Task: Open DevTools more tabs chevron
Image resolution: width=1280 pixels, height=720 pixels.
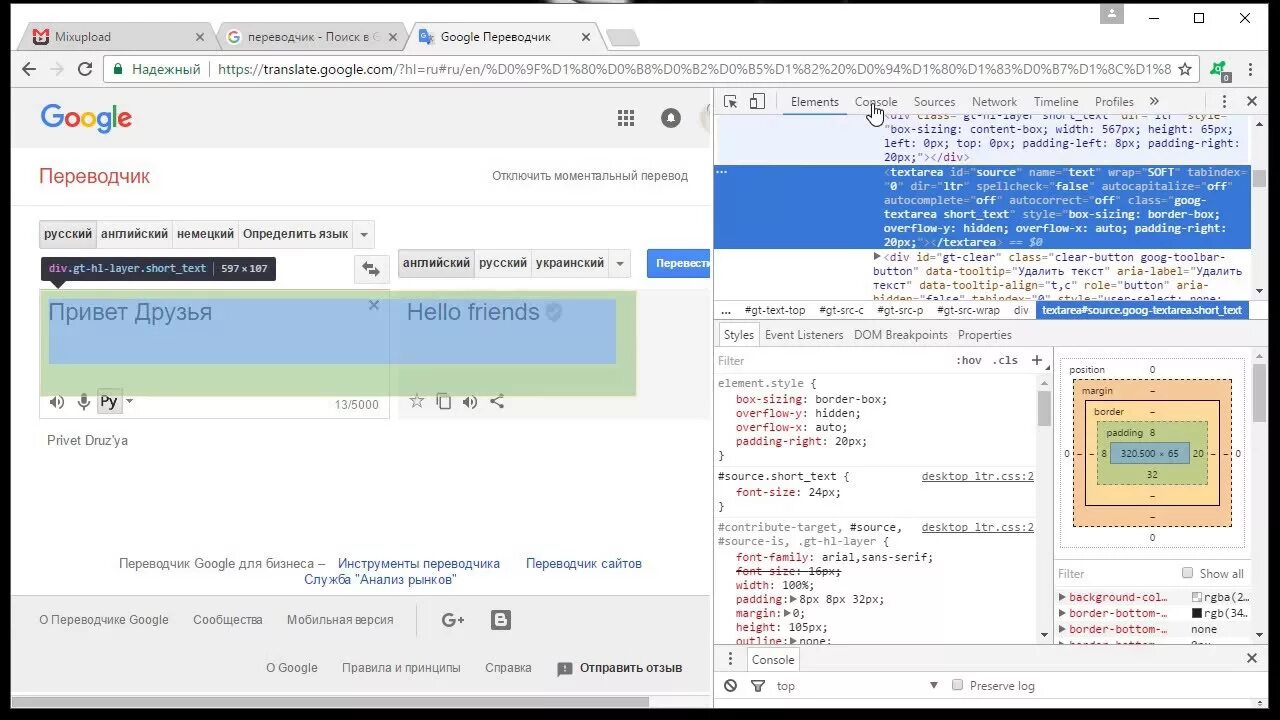Action: pyautogui.click(x=1154, y=101)
